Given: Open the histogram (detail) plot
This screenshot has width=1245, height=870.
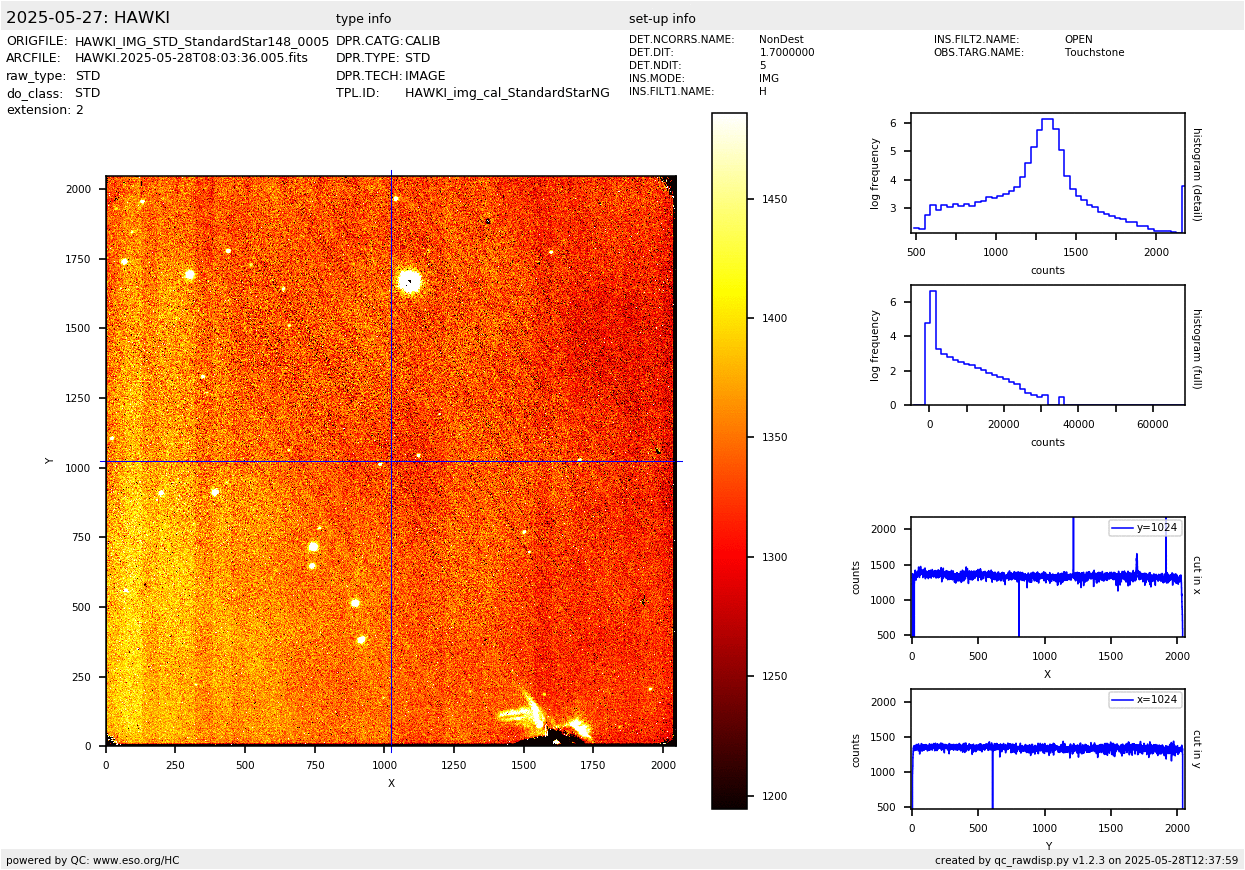Looking at the screenshot, I should click(1047, 172).
